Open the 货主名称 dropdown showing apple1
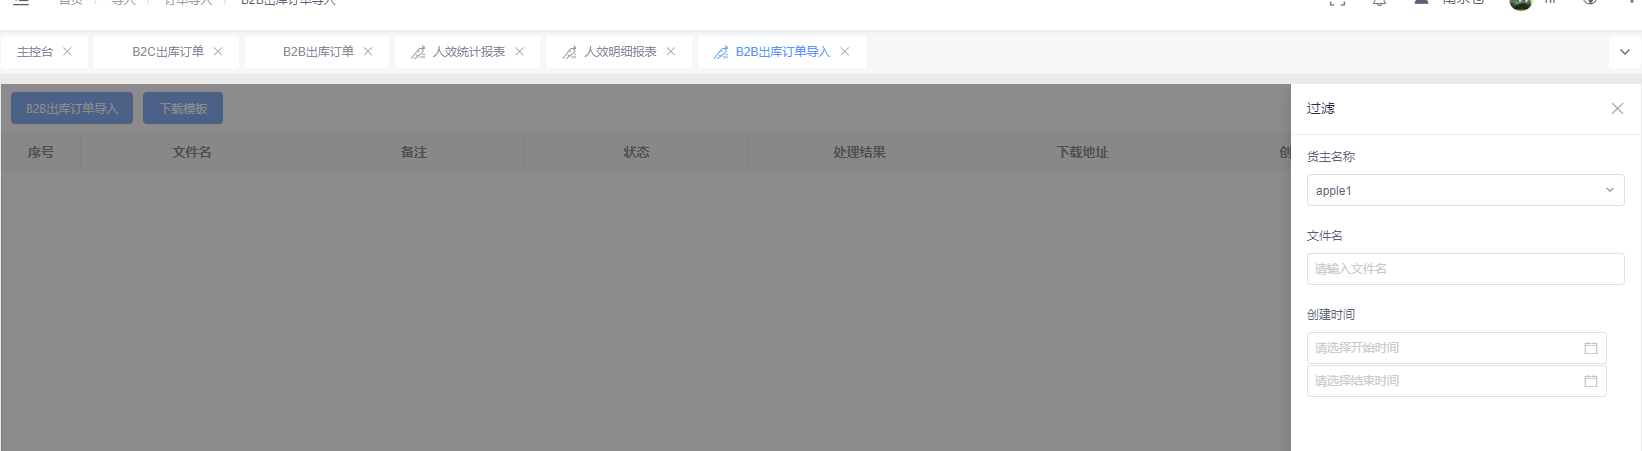The image size is (1642, 451). (x=1465, y=190)
